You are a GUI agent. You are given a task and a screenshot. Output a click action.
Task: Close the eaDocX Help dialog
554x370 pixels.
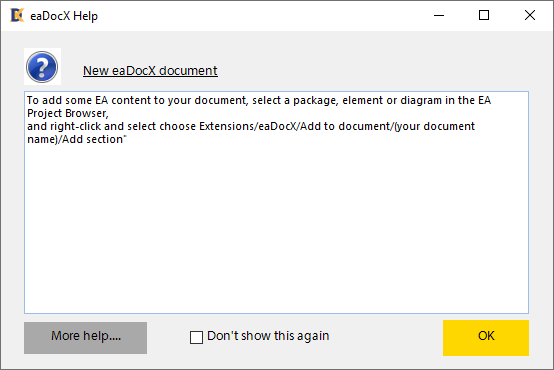(530, 15)
